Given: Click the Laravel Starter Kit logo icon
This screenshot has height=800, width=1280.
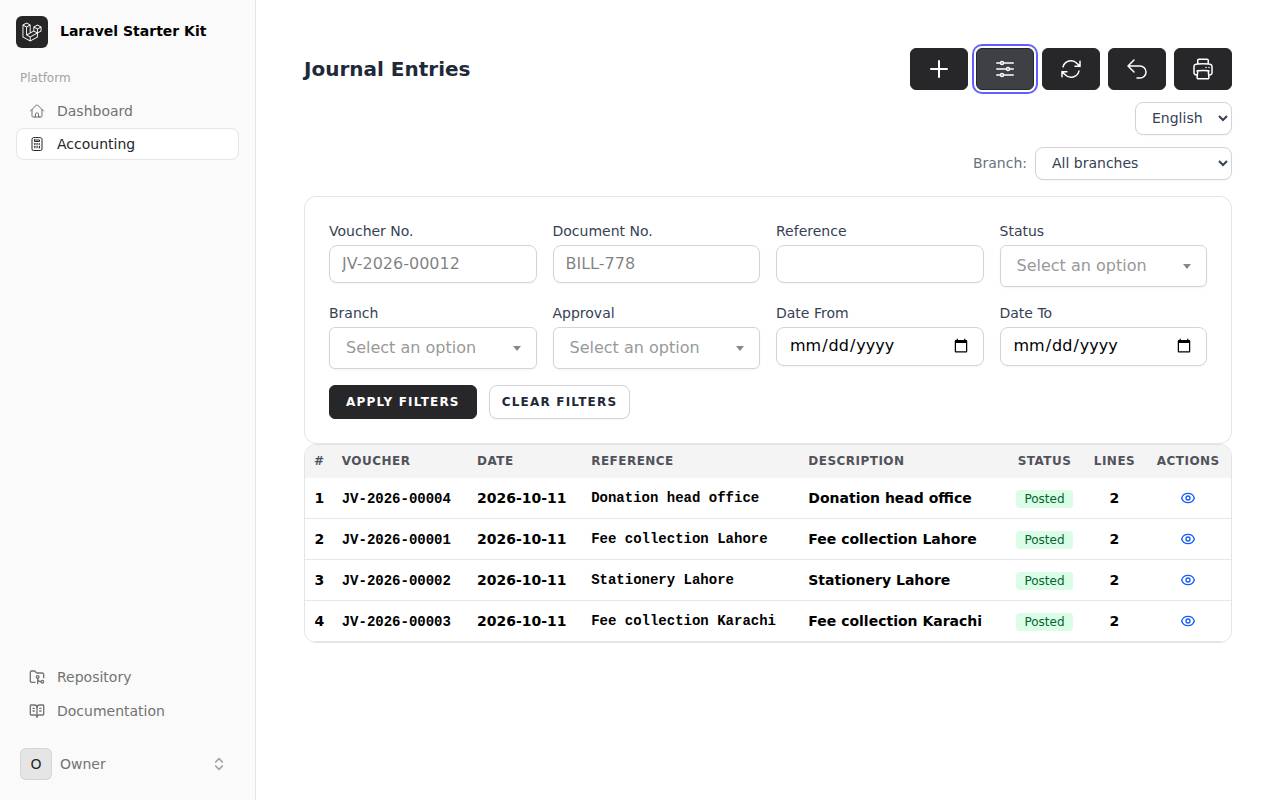Looking at the screenshot, I should pyautogui.click(x=32, y=31).
